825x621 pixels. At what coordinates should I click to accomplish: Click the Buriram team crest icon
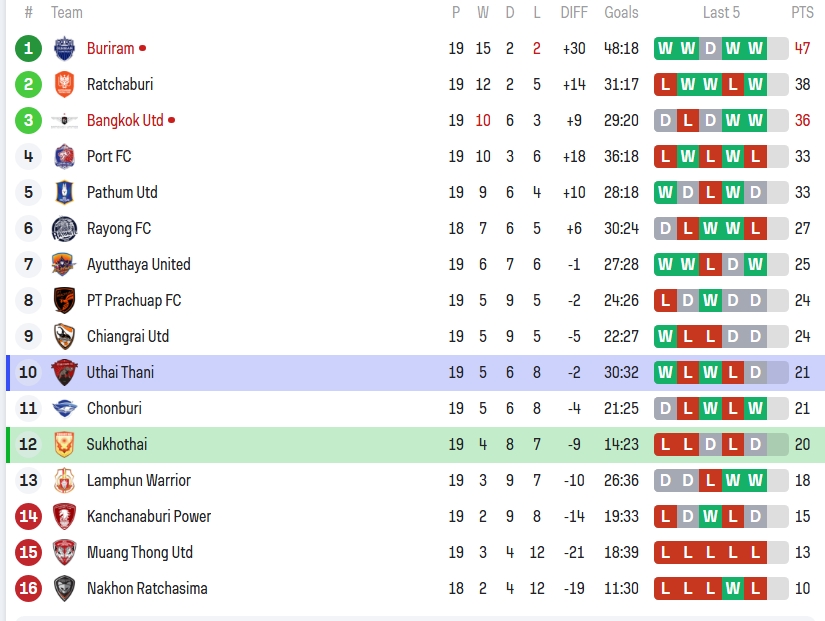pyautogui.click(x=64, y=48)
